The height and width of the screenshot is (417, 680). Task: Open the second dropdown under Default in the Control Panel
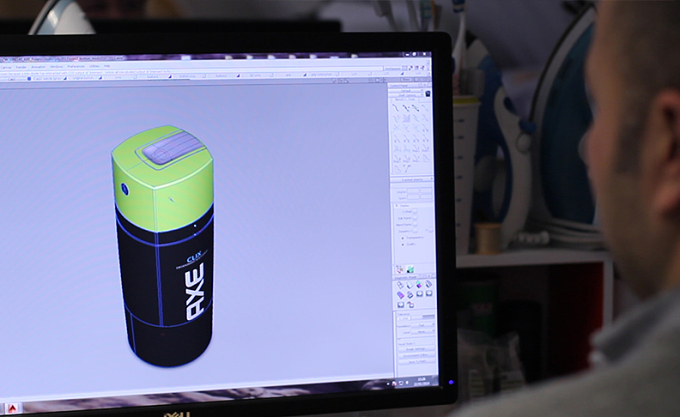coord(405,95)
